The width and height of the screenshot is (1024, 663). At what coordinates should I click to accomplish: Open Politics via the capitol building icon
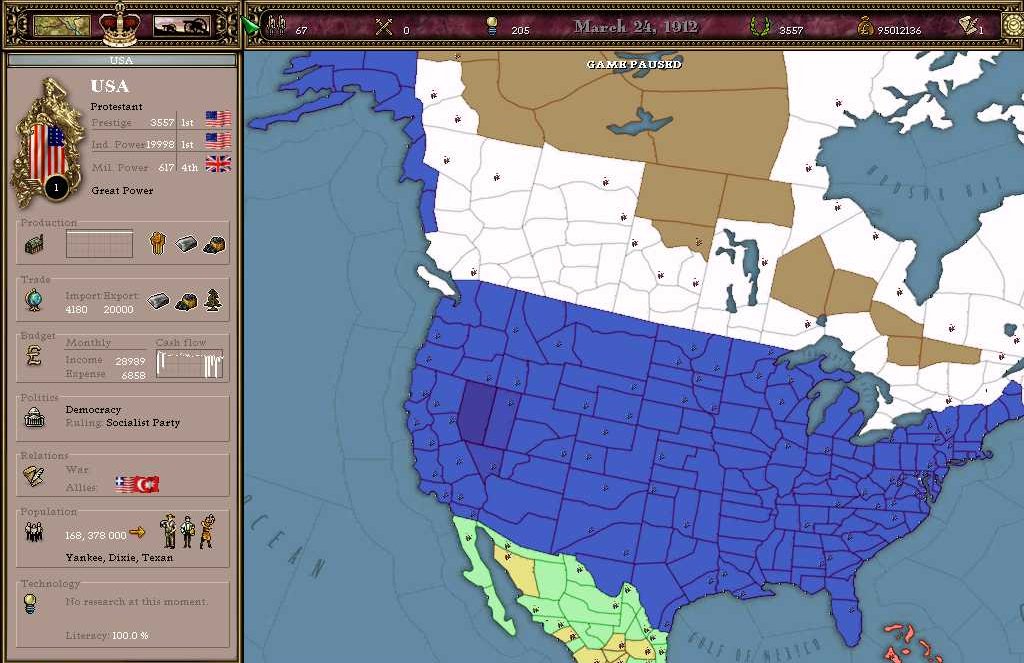(35, 417)
